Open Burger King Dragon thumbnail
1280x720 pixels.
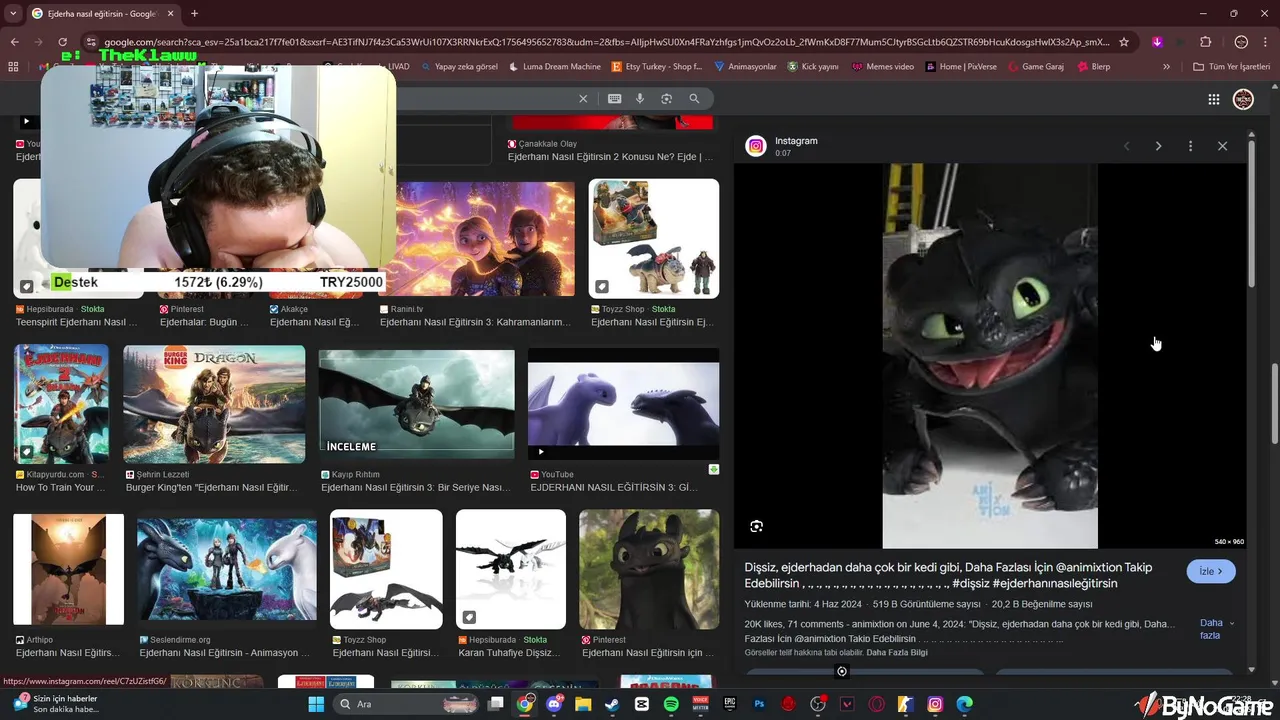coord(214,404)
